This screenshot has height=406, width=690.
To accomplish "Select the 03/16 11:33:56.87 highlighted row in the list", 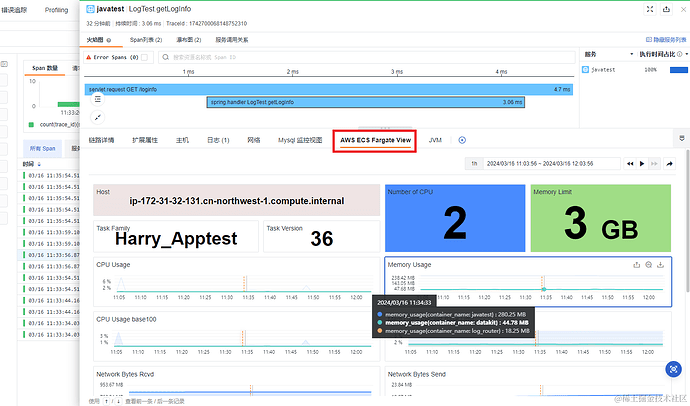I will 51,255.
